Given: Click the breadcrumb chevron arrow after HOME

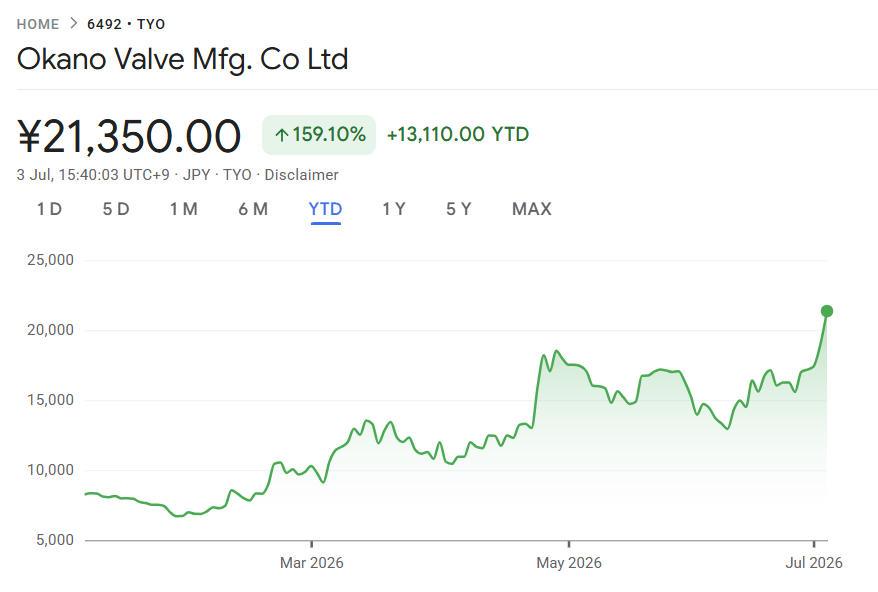Looking at the screenshot, I should click(73, 24).
